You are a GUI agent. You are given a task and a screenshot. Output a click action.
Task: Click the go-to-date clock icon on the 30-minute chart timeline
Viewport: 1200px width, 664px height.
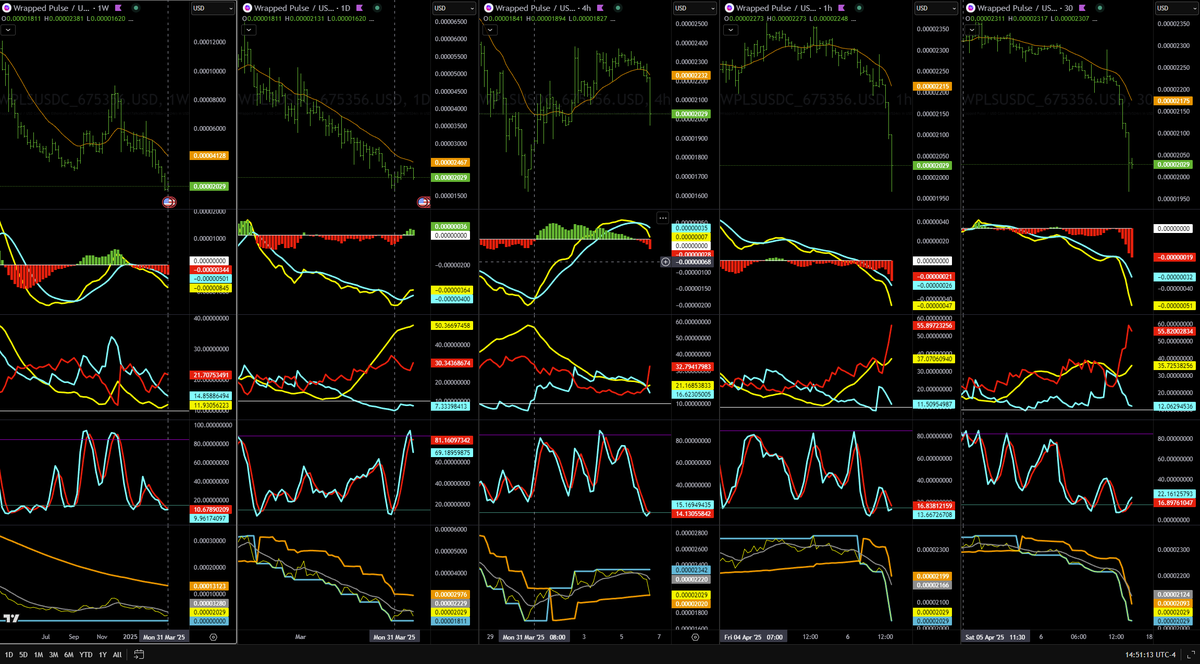point(1175,636)
